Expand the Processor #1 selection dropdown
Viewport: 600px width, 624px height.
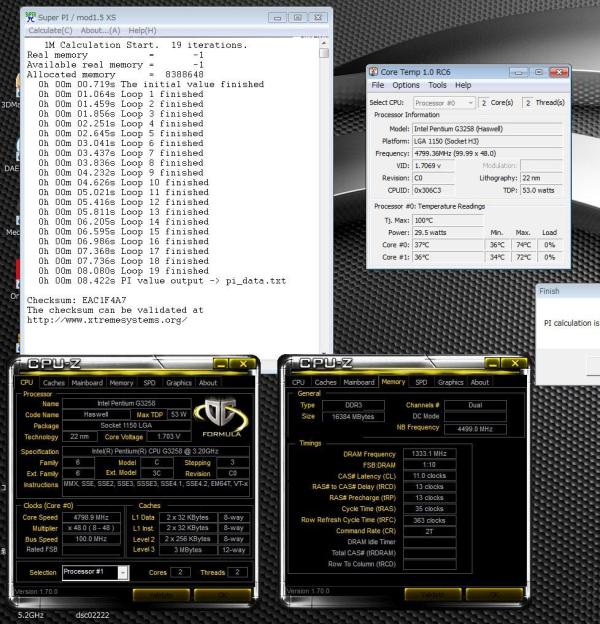point(123,572)
